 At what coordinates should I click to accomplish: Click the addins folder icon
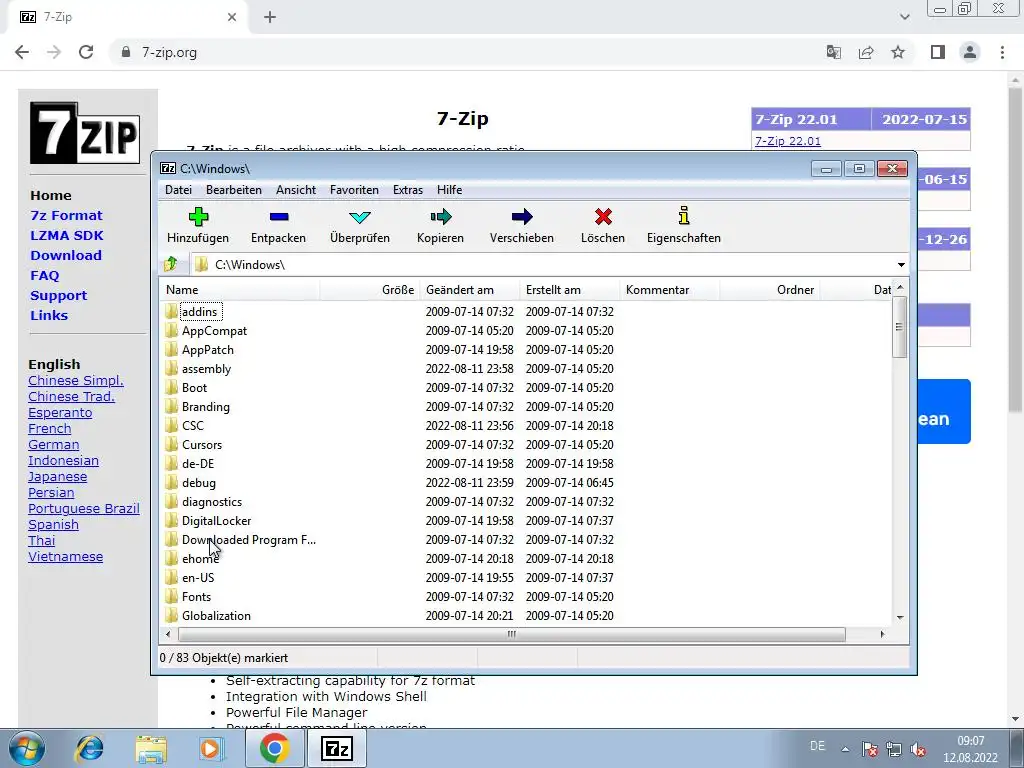click(x=172, y=312)
